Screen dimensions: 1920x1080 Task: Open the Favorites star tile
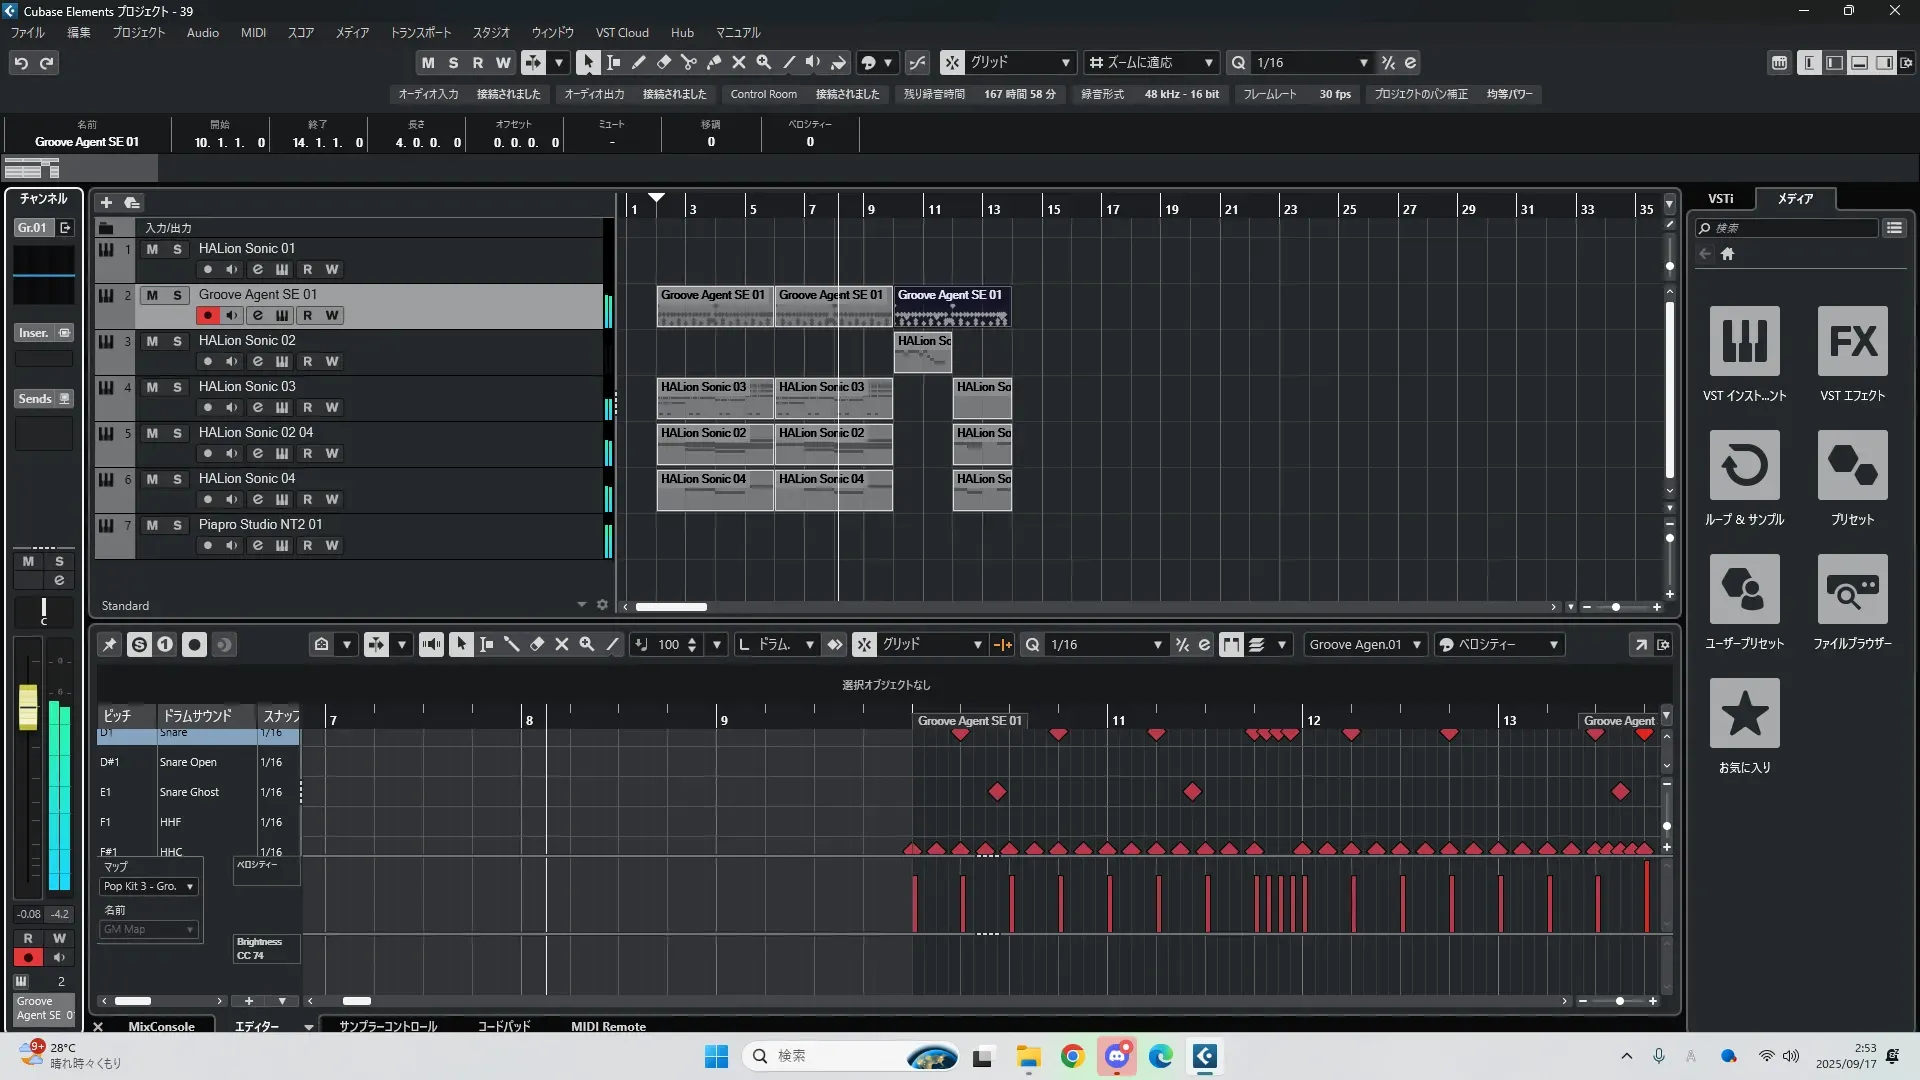(x=1744, y=713)
